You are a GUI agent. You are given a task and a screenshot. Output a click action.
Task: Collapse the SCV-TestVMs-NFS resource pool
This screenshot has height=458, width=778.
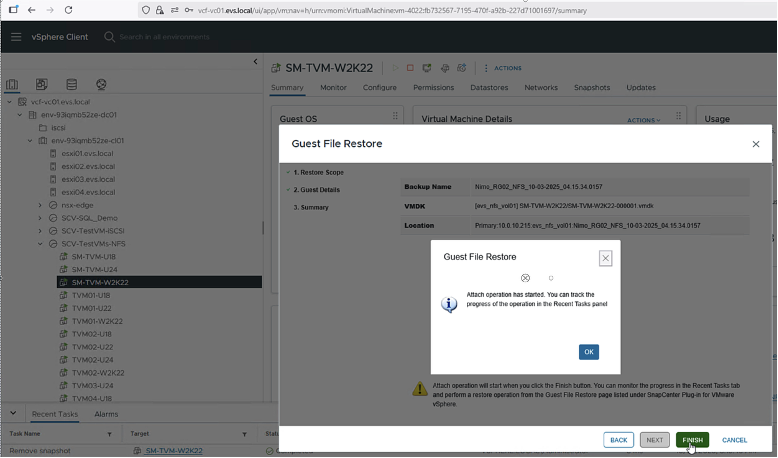point(40,244)
